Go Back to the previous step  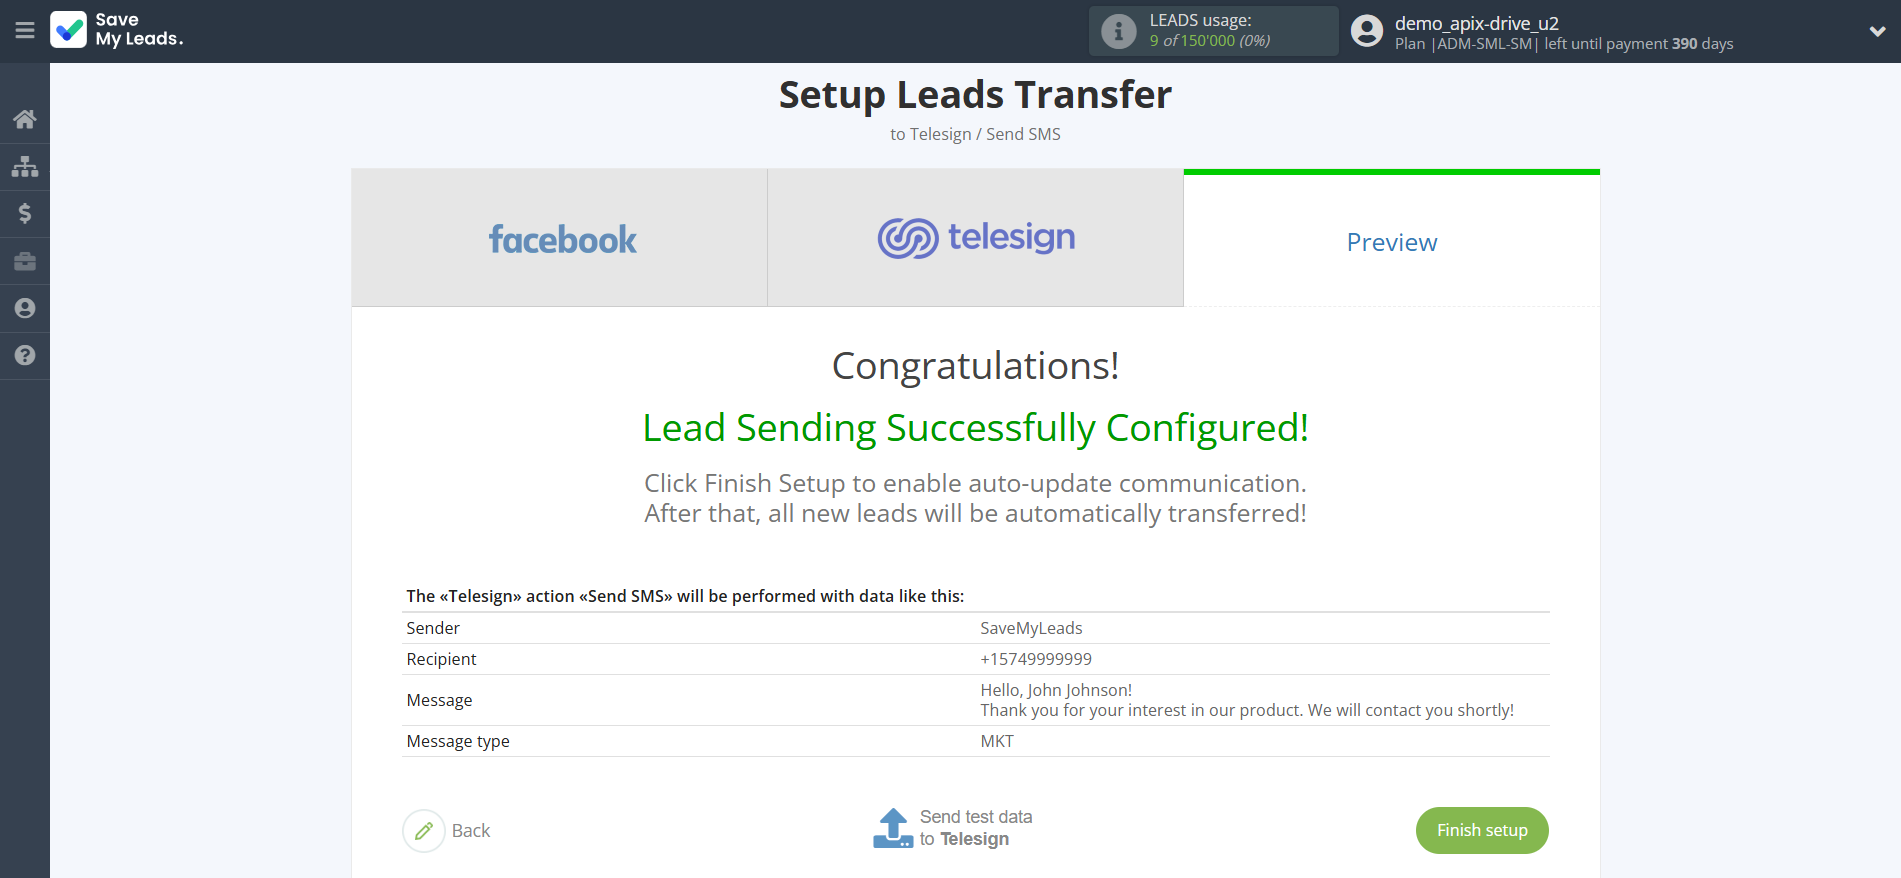(x=470, y=831)
